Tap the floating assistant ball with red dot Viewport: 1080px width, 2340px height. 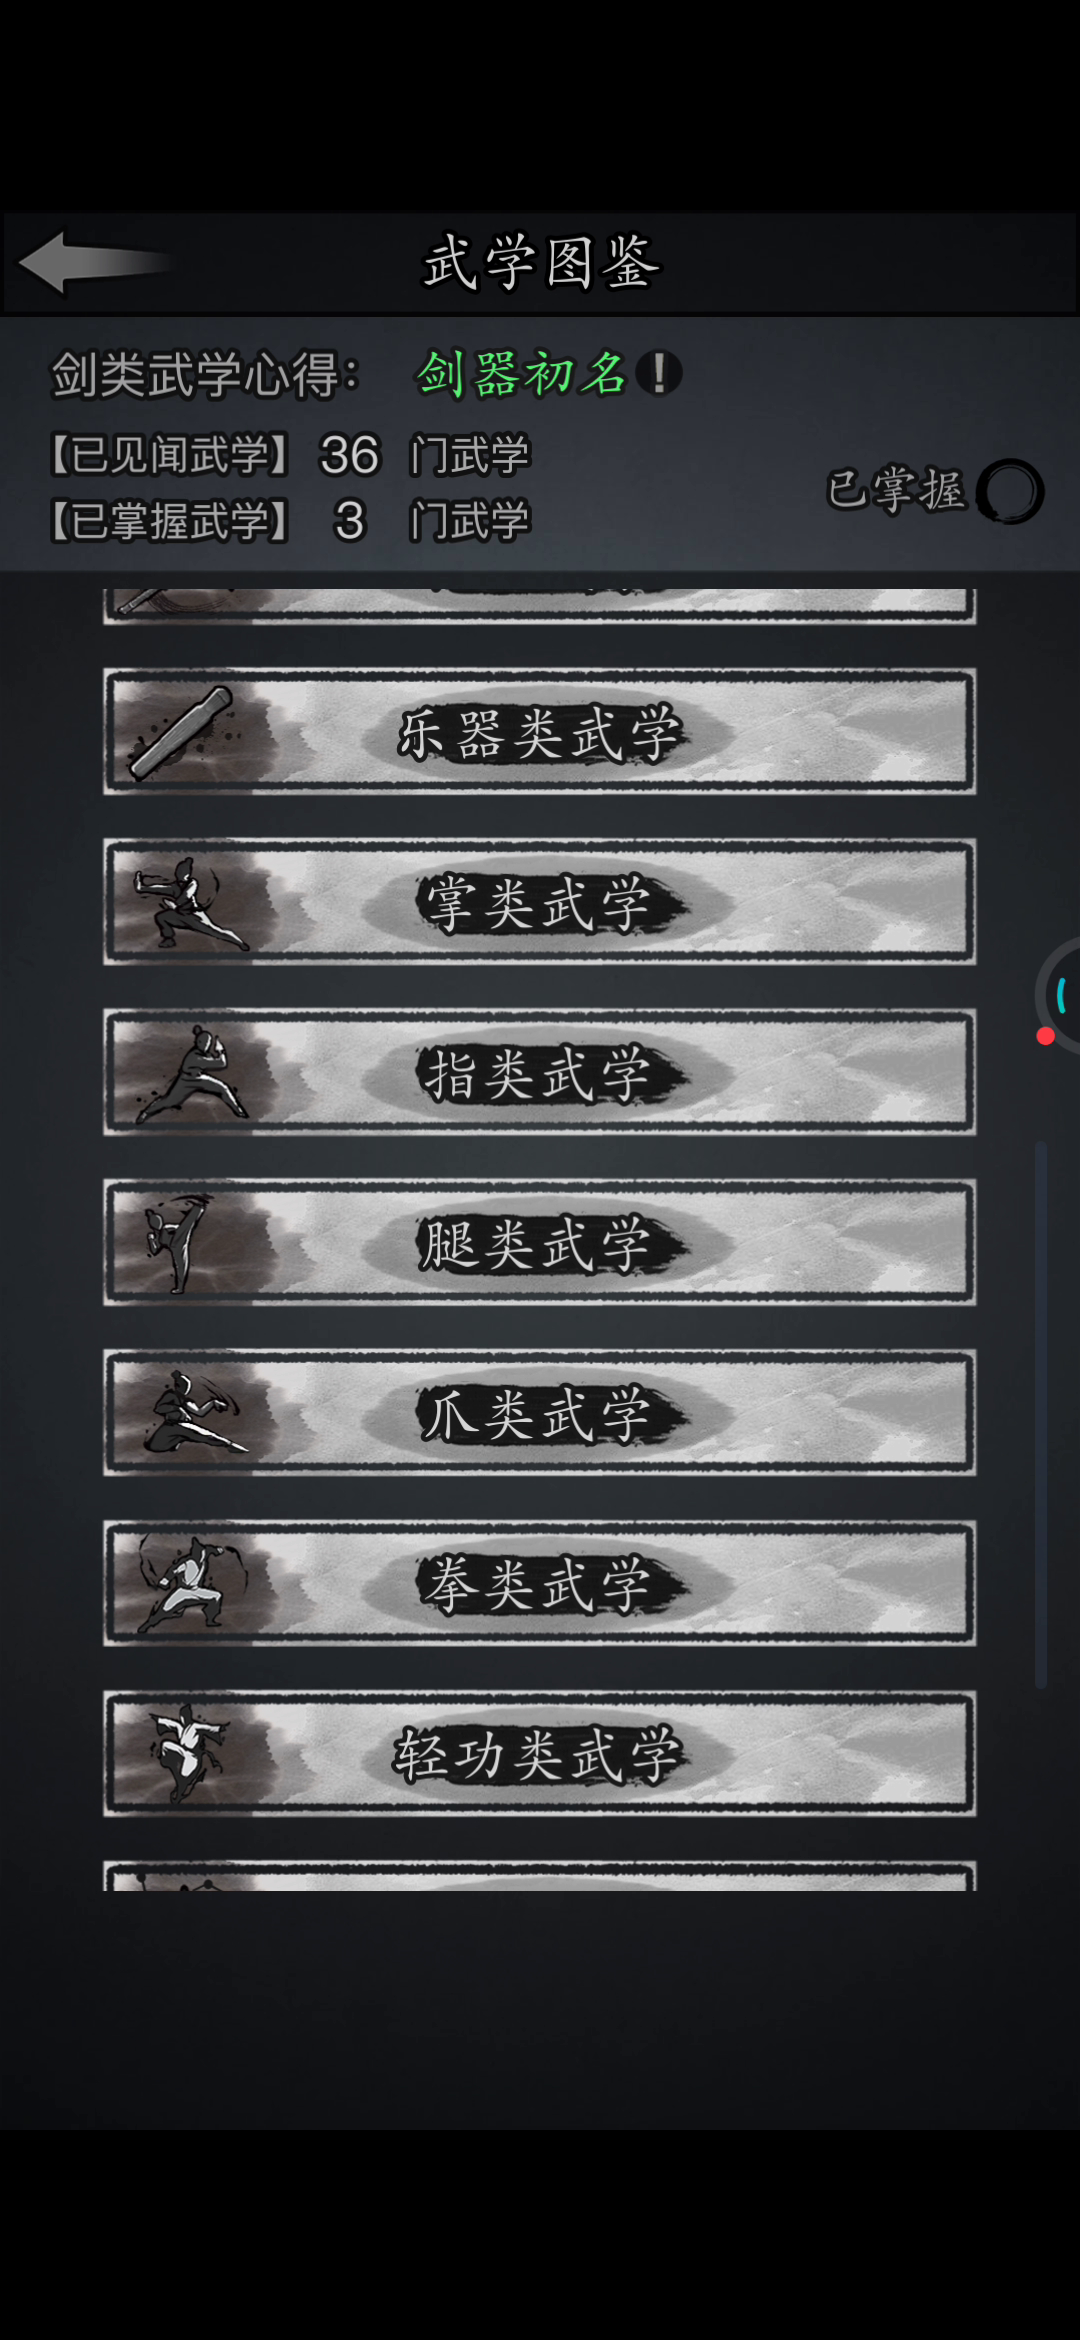click(x=1058, y=996)
